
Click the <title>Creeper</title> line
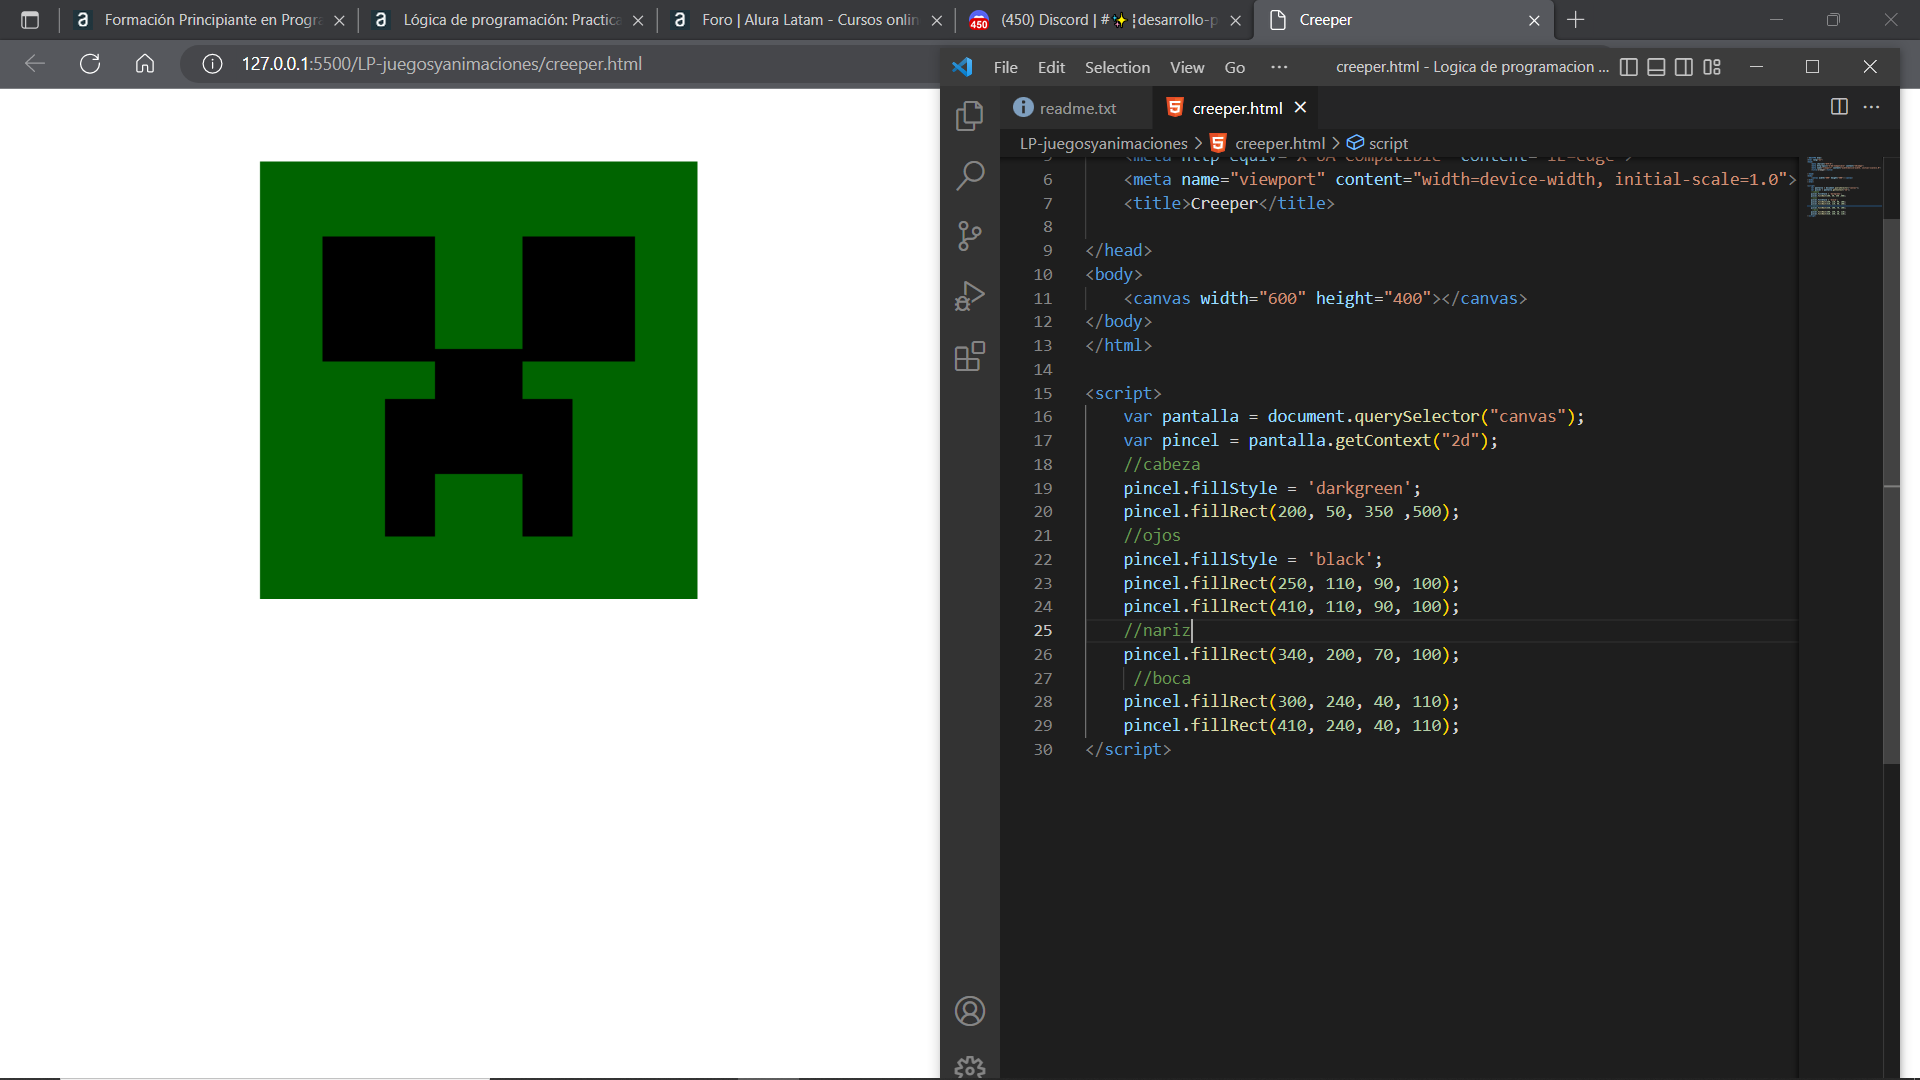(1229, 203)
